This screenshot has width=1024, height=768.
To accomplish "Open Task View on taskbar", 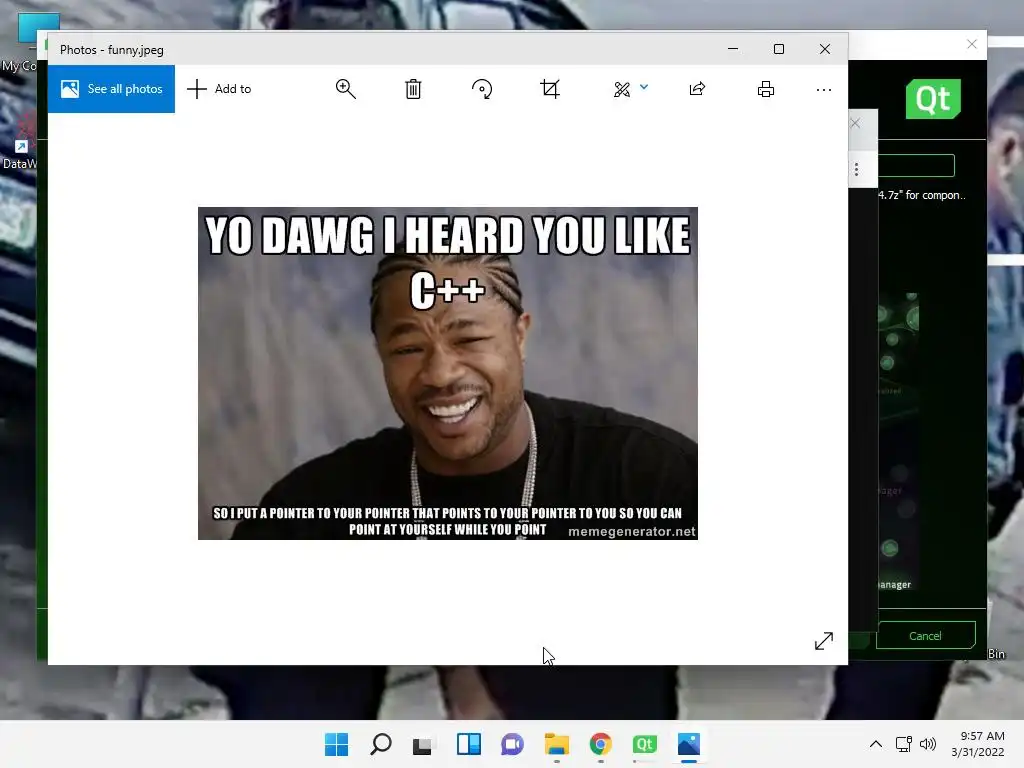I will [423, 744].
